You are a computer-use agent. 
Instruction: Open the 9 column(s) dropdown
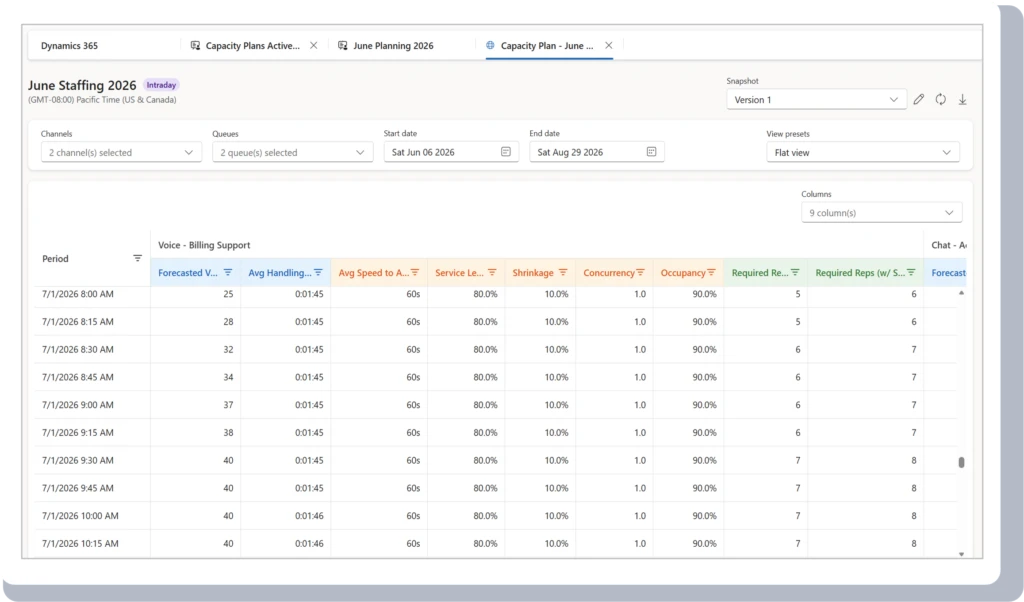coord(882,213)
